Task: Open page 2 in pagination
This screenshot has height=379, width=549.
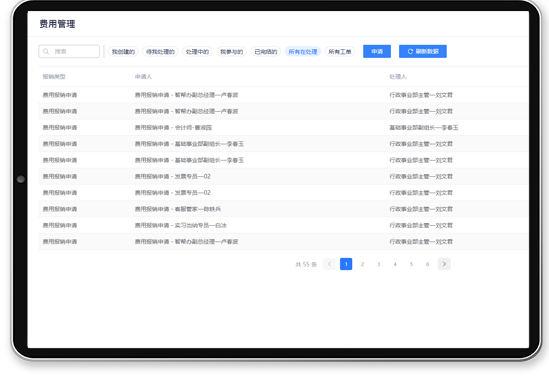Action: tap(362, 264)
